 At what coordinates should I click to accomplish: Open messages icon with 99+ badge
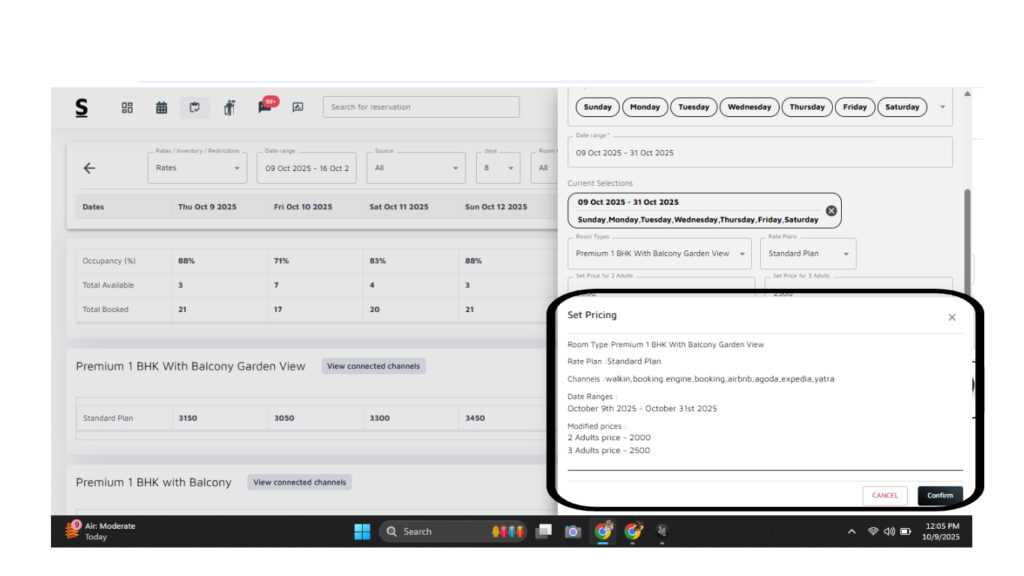pos(265,107)
